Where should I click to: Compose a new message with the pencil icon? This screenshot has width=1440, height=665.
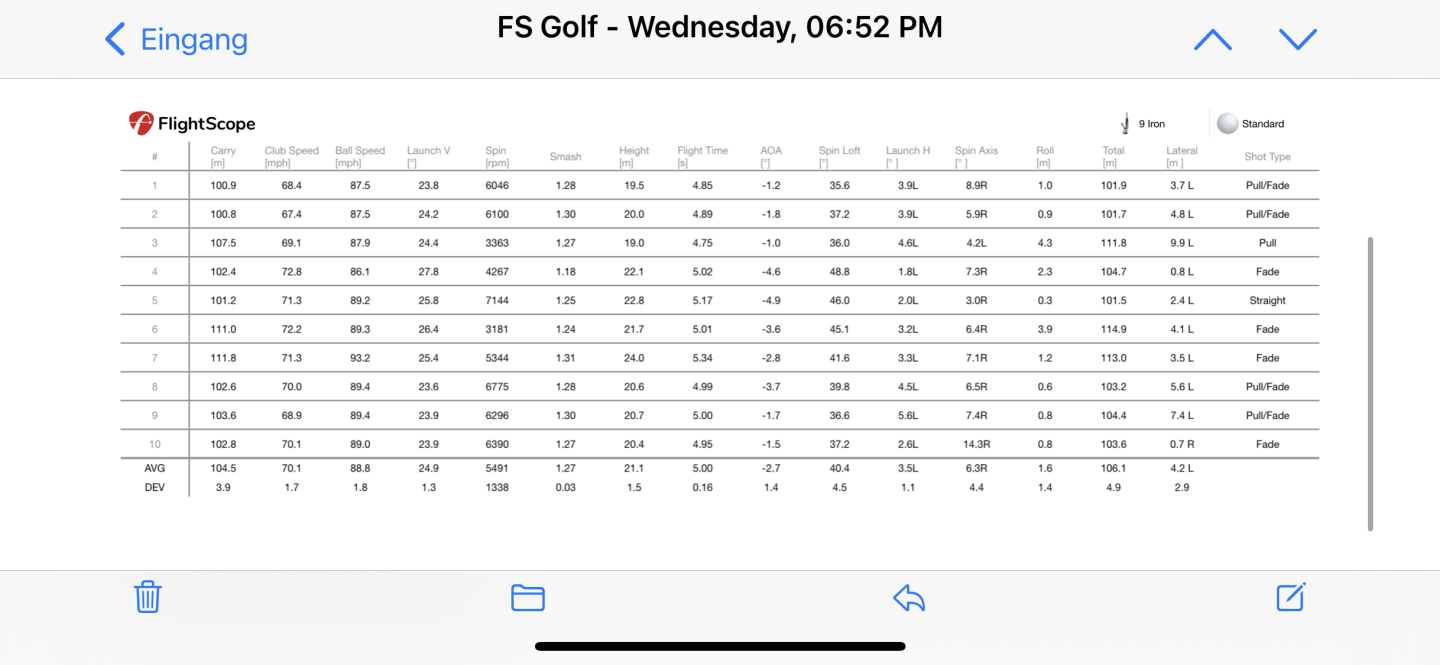(1291, 596)
